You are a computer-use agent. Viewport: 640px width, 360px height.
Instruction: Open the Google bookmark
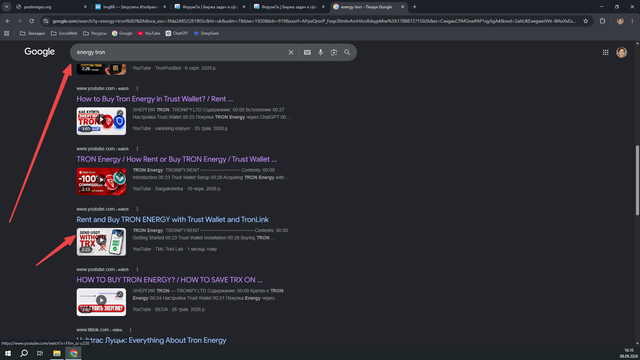[122, 33]
